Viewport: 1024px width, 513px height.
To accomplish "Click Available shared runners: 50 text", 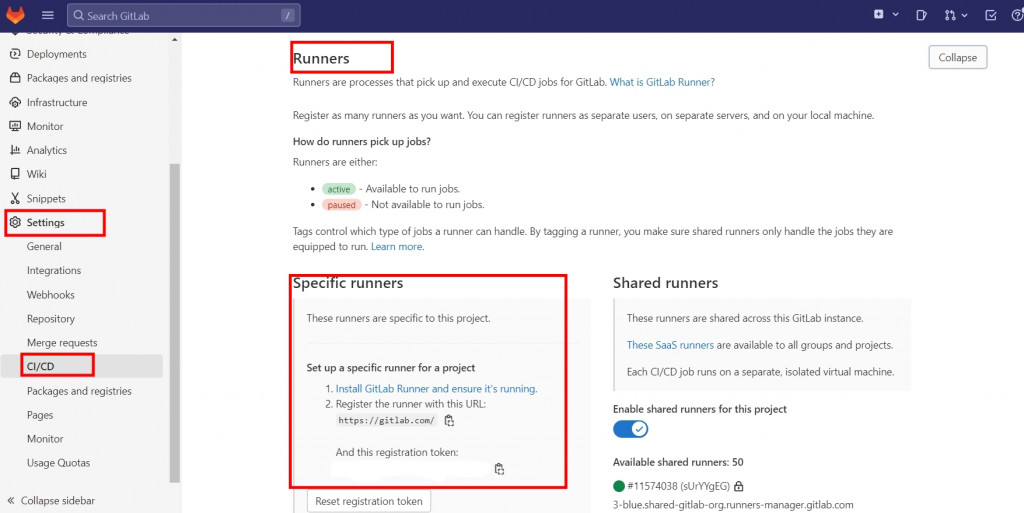I will 678,462.
